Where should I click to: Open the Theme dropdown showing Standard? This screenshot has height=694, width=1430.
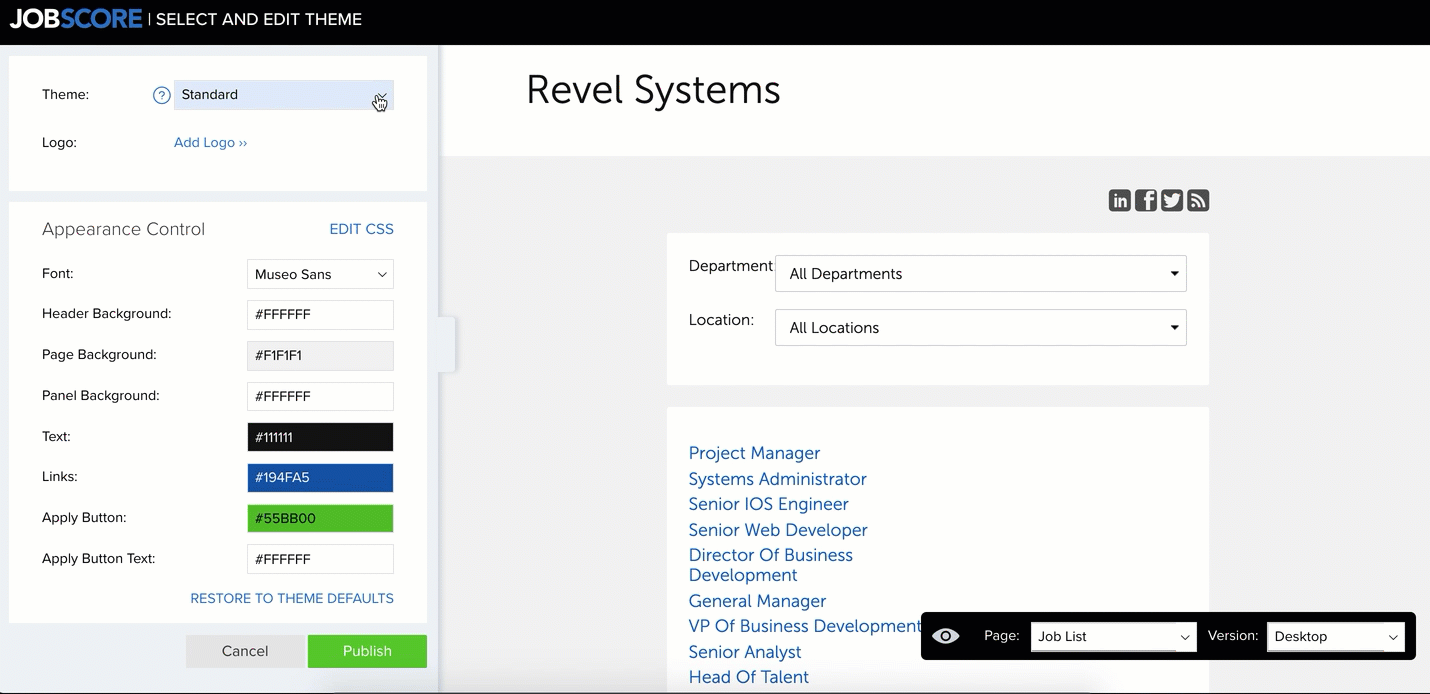click(284, 95)
